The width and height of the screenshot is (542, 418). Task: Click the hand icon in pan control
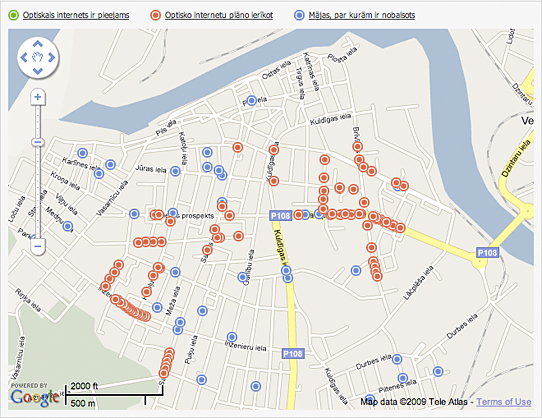click(x=38, y=57)
